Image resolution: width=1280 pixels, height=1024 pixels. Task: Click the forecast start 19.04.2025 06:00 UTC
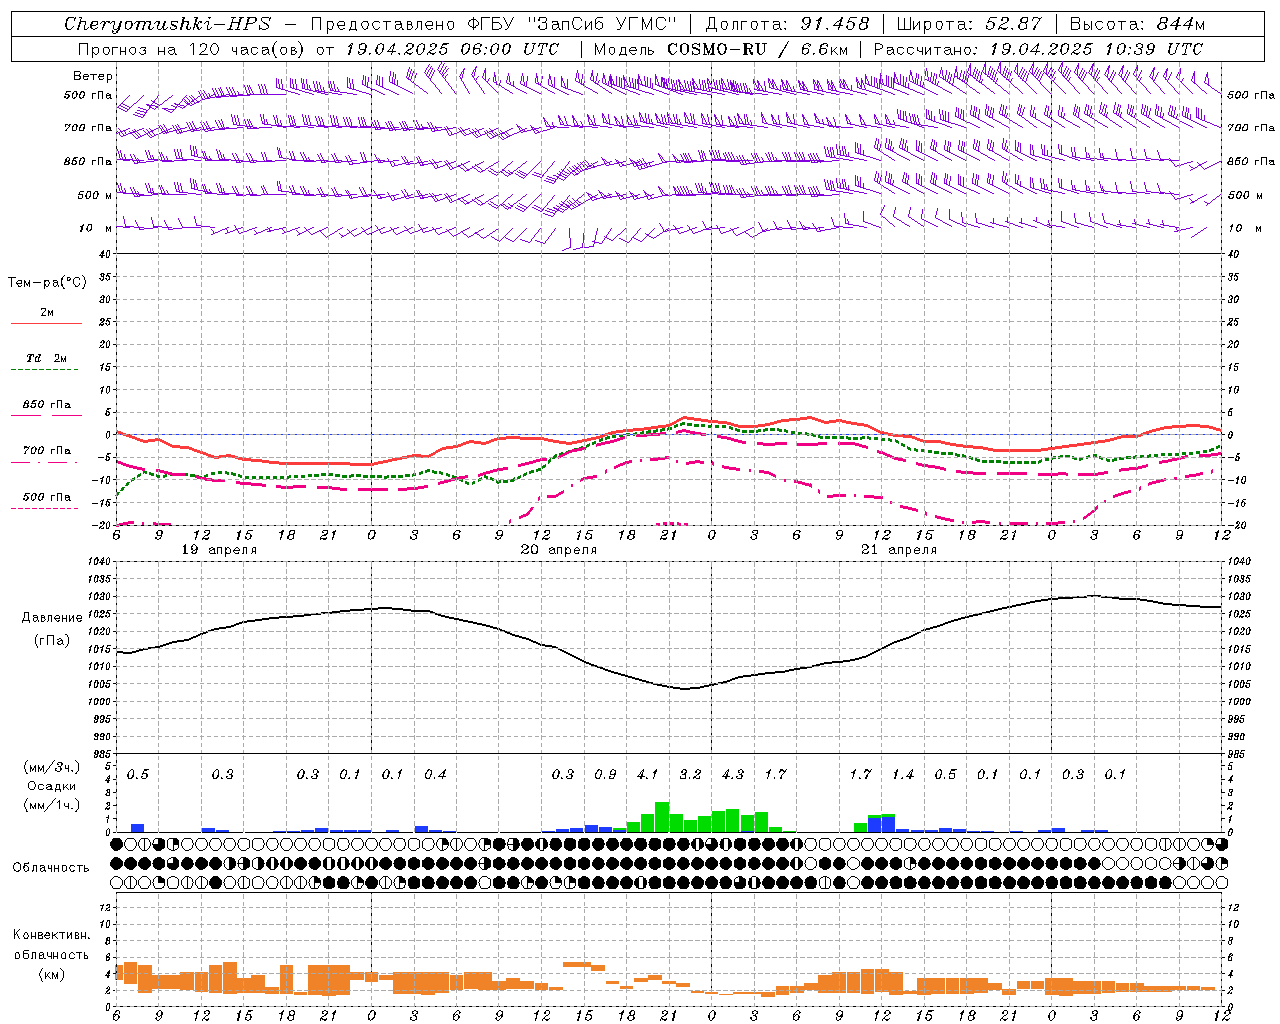pos(452,49)
